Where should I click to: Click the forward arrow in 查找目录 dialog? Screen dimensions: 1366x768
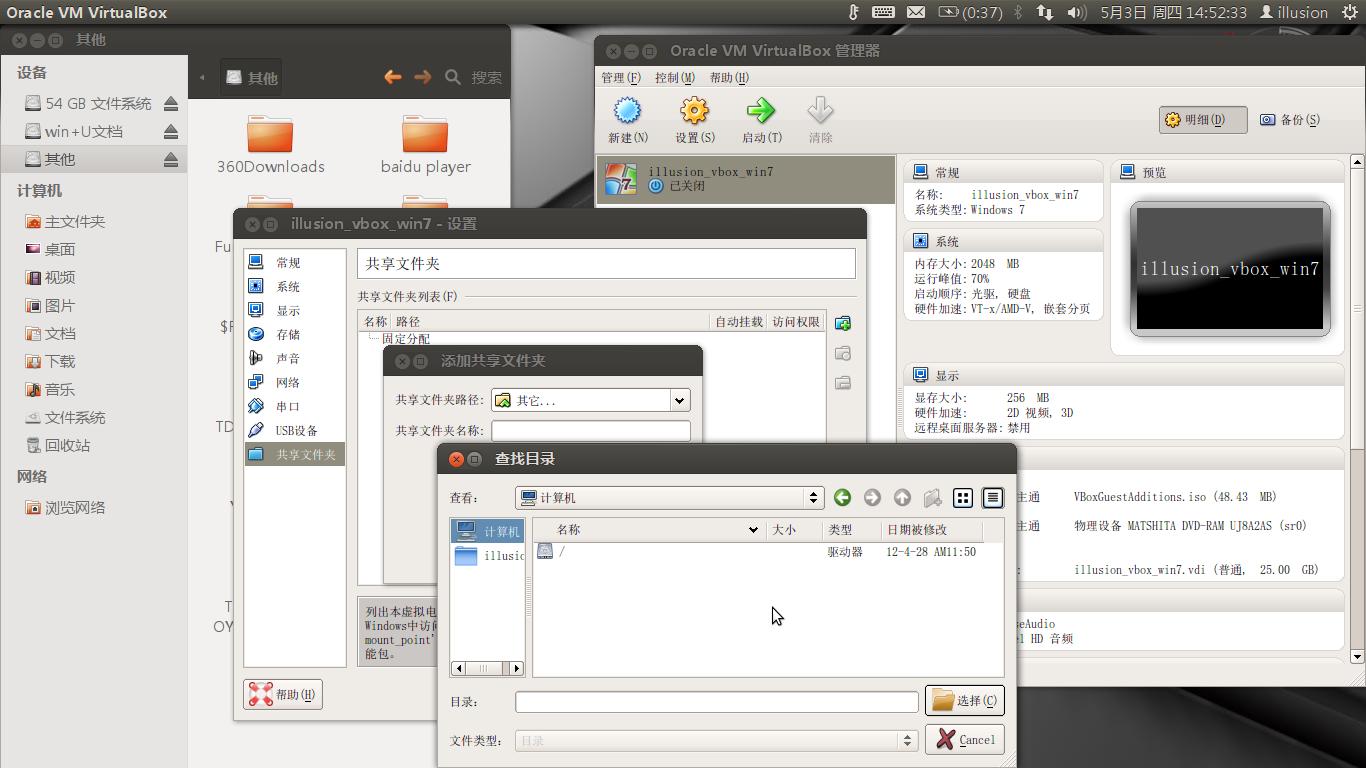(872, 497)
